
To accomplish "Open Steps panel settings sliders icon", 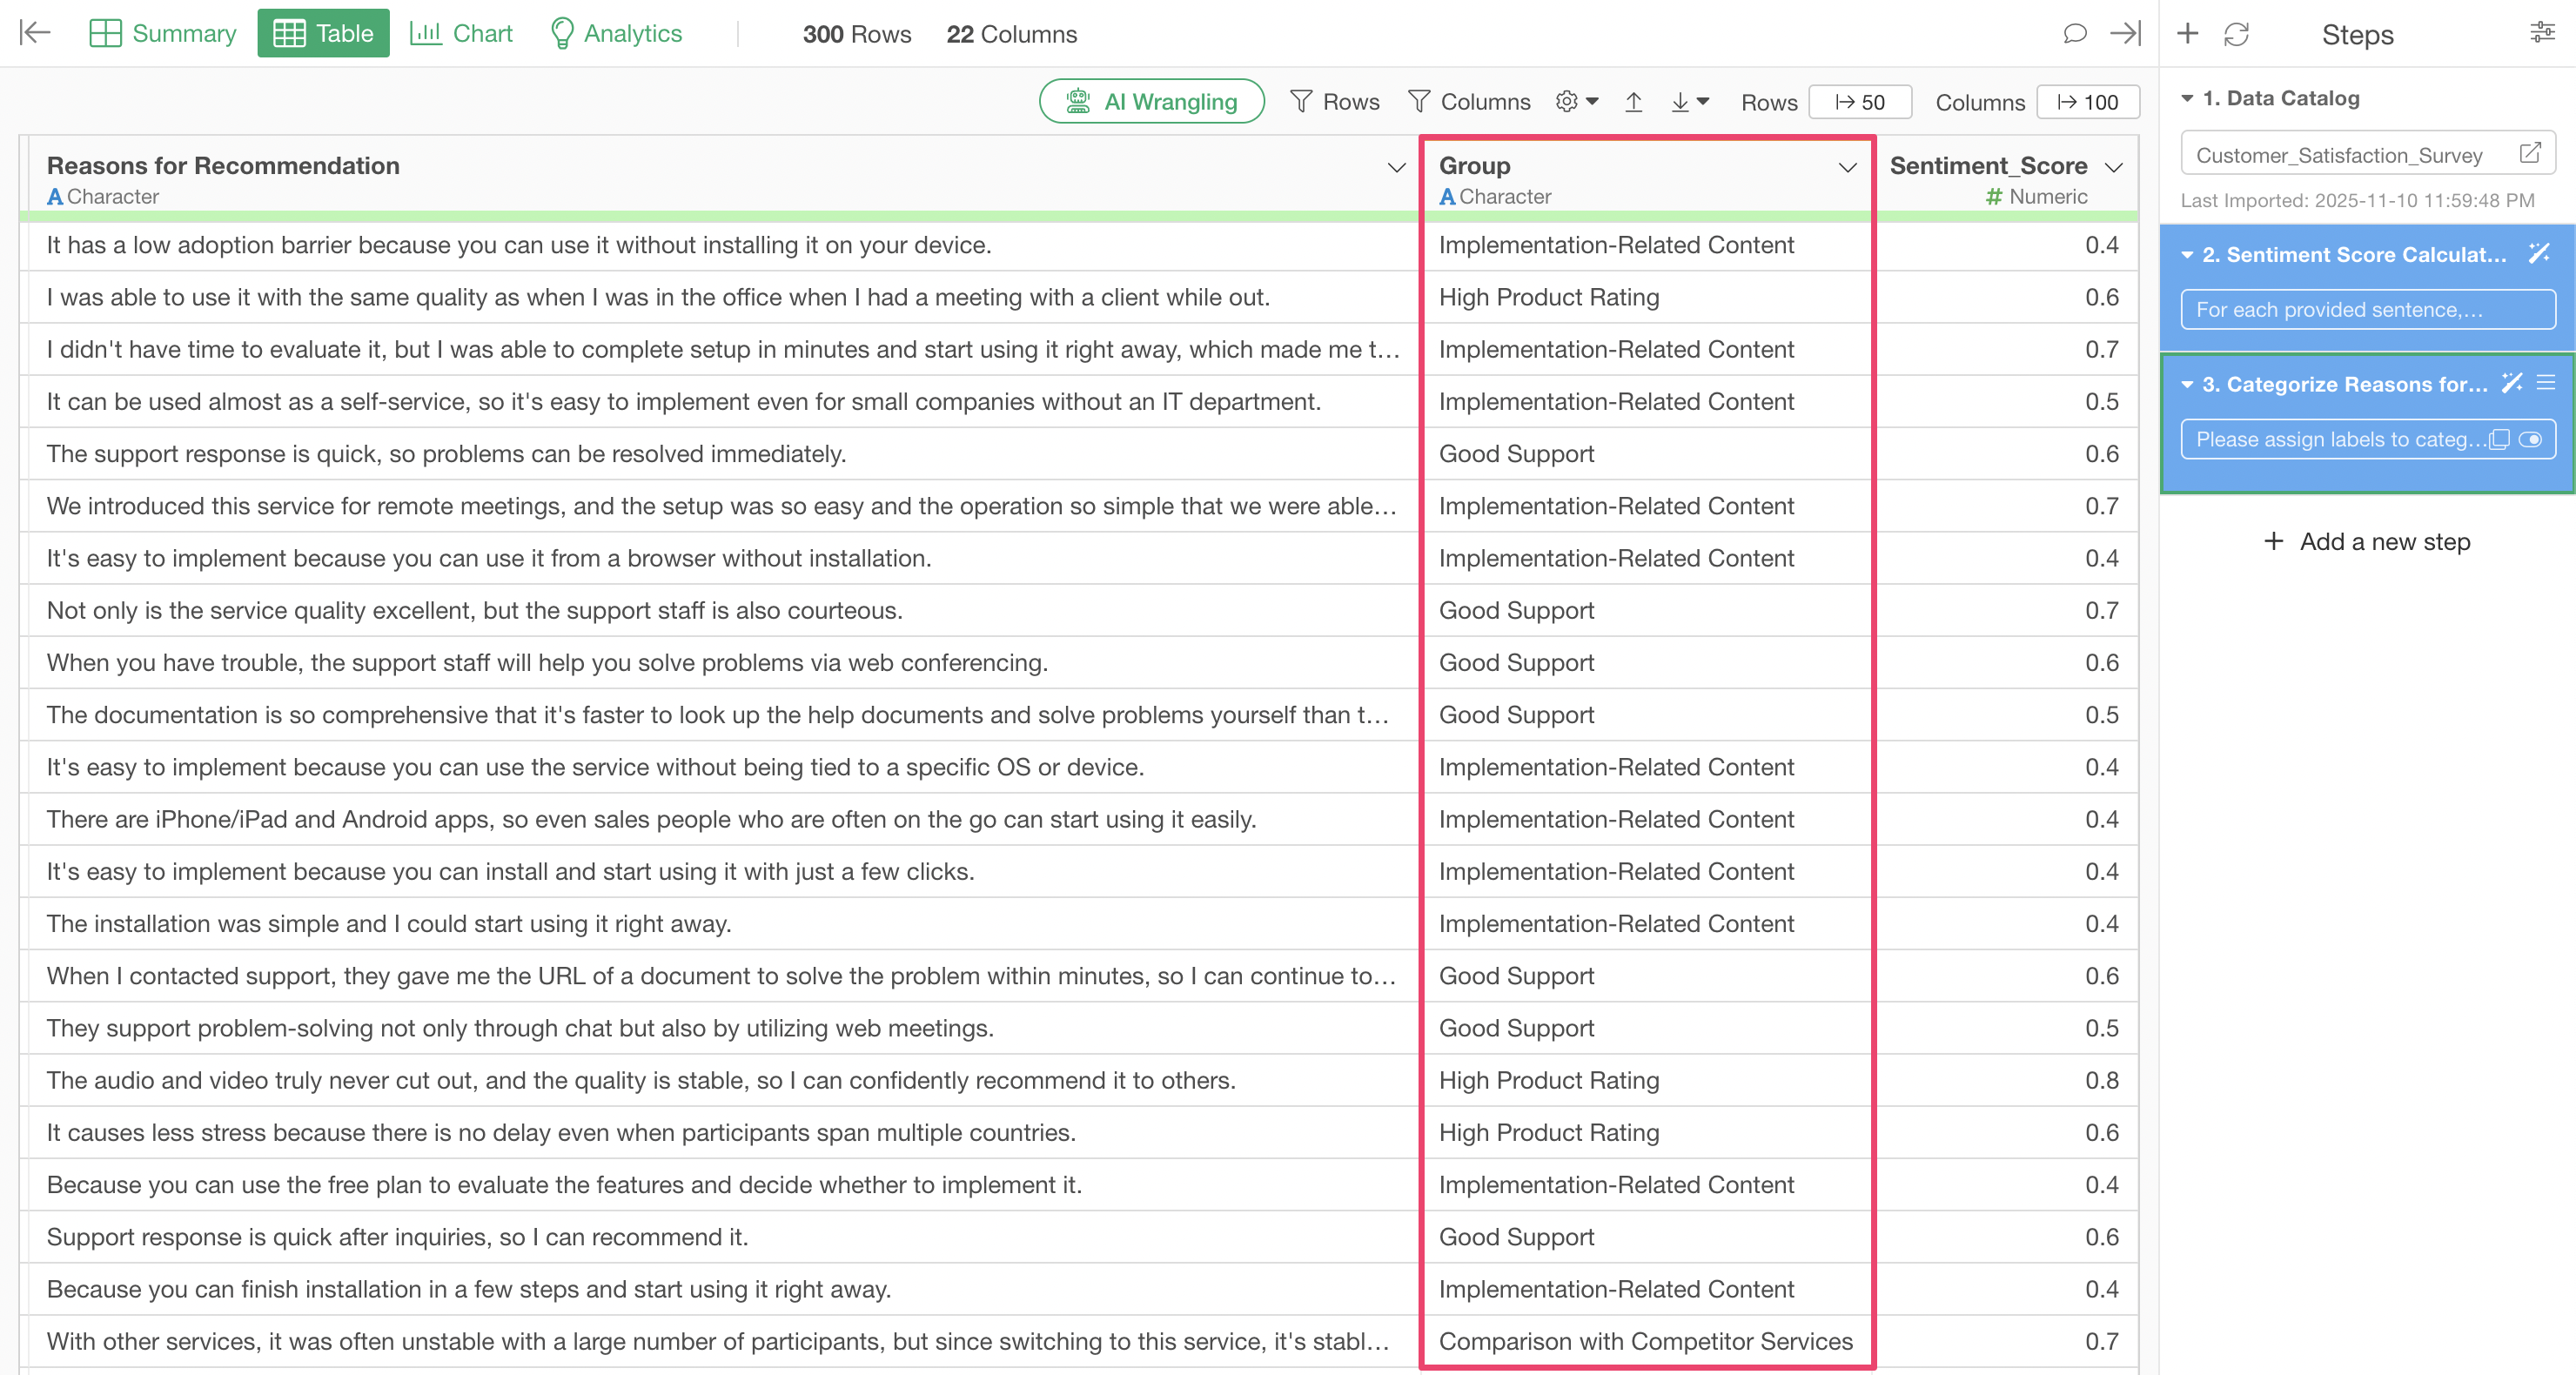I will coord(2542,33).
